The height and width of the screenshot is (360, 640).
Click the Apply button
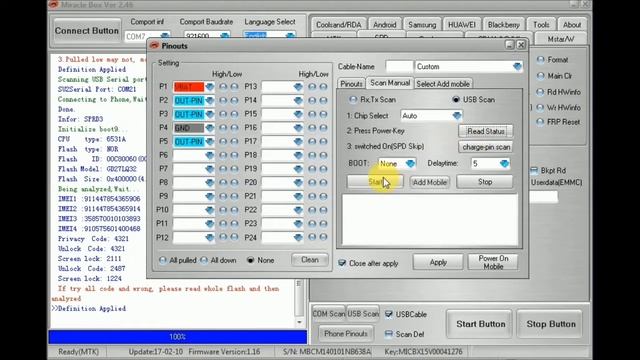coord(438,262)
